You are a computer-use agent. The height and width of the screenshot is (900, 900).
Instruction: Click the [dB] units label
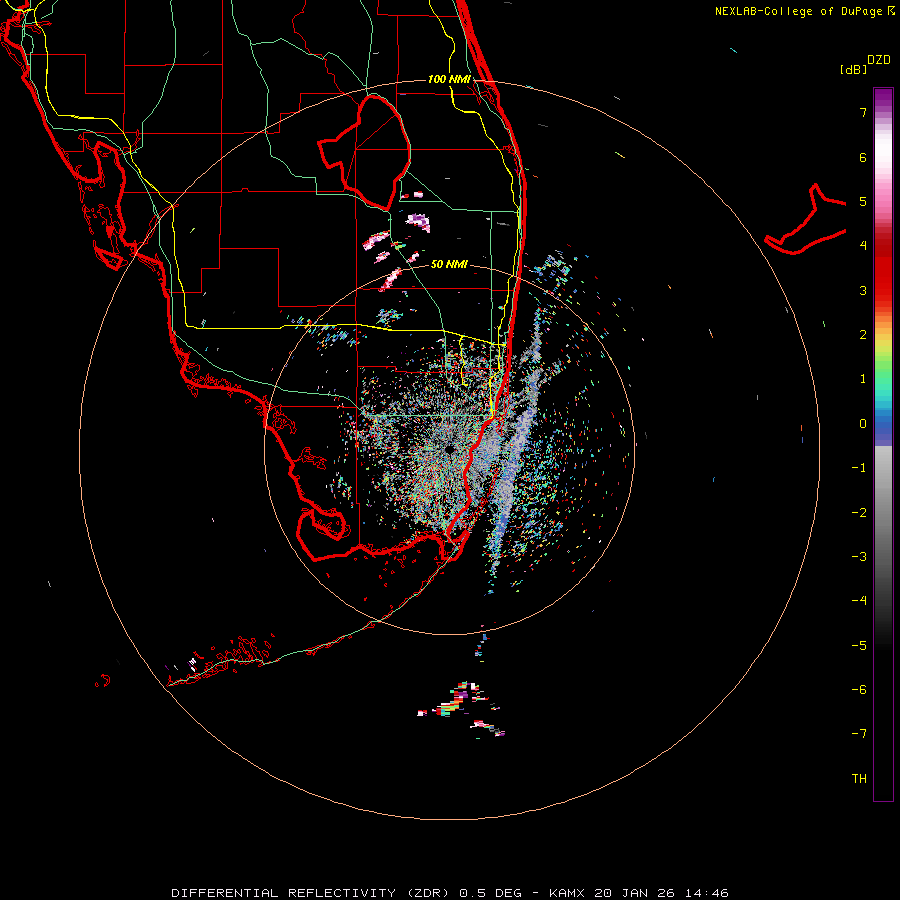coord(853,69)
